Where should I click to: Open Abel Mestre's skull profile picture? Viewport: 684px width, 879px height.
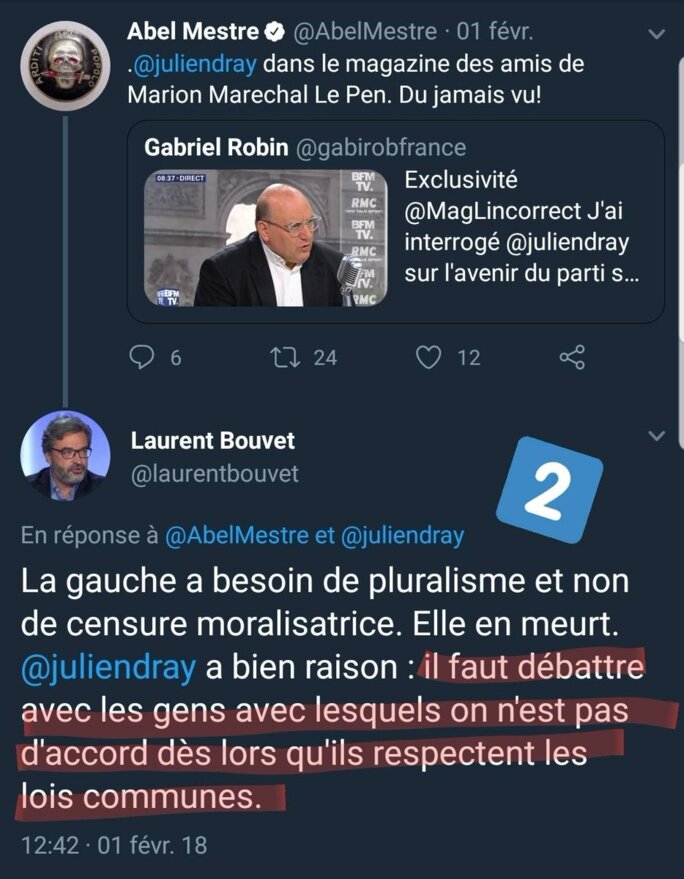click(65, 65)
